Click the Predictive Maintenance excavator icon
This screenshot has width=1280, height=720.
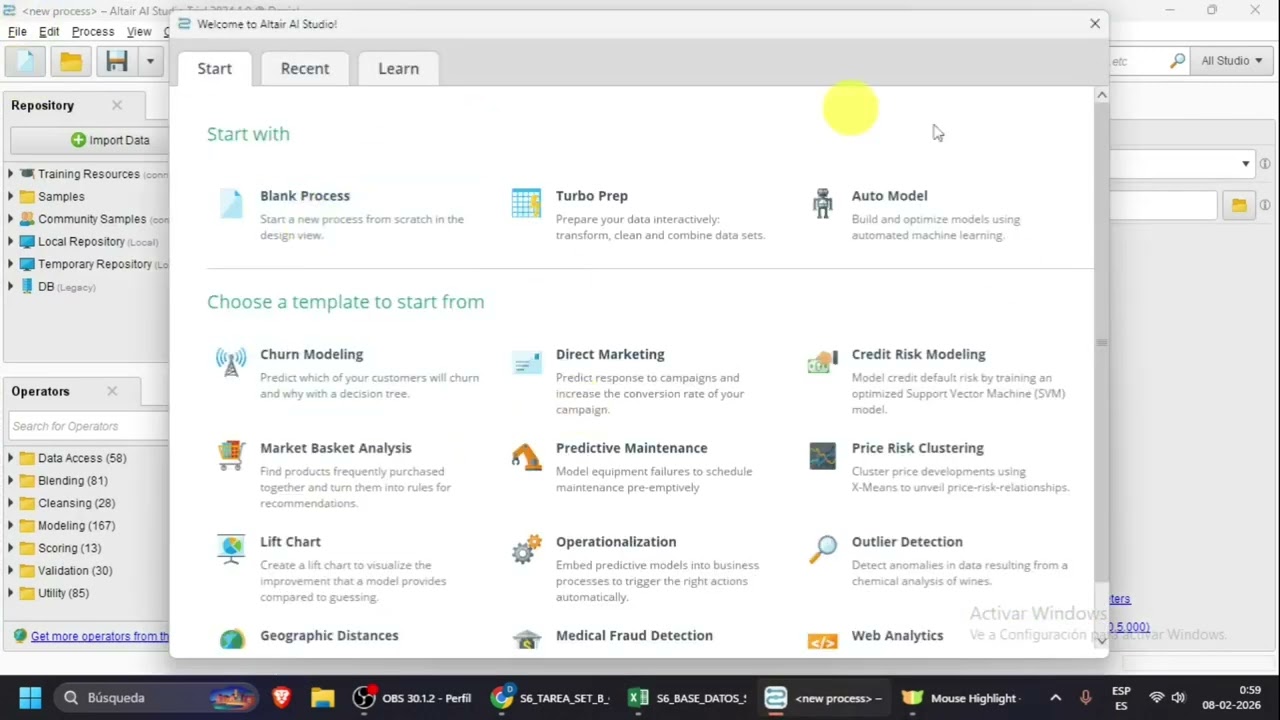click(526, 456)
